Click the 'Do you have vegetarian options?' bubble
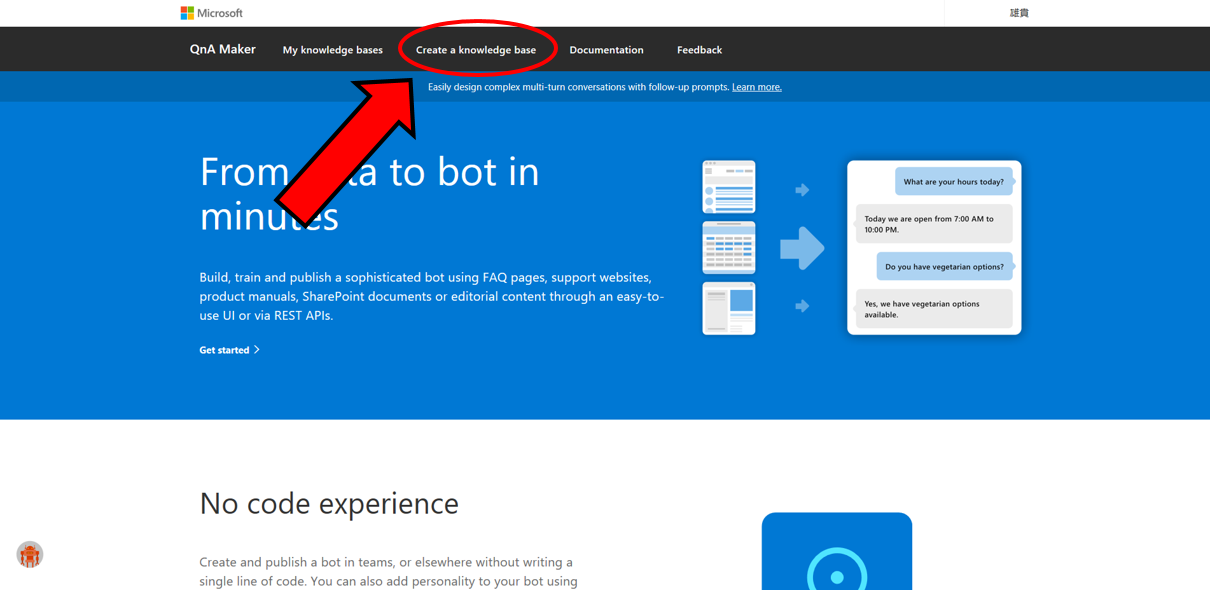1210x590 pixels. coord(945,267)
